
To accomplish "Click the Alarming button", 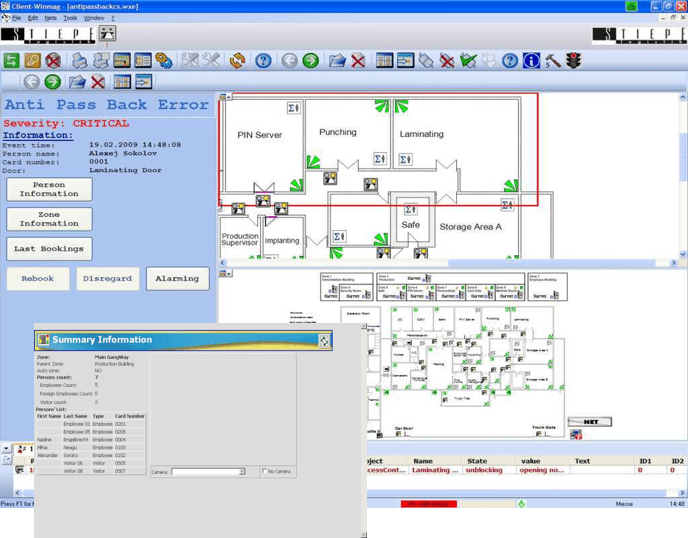I will 177,279.
